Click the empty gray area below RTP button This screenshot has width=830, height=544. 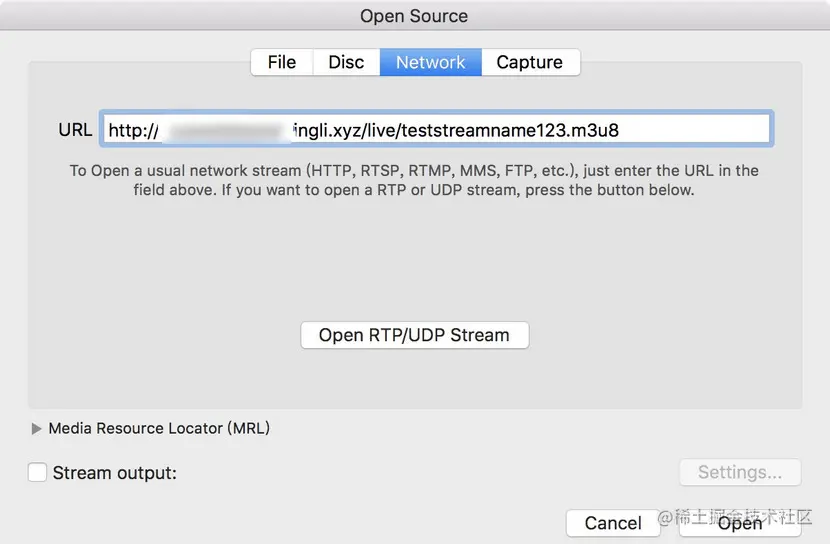point(414,378)
